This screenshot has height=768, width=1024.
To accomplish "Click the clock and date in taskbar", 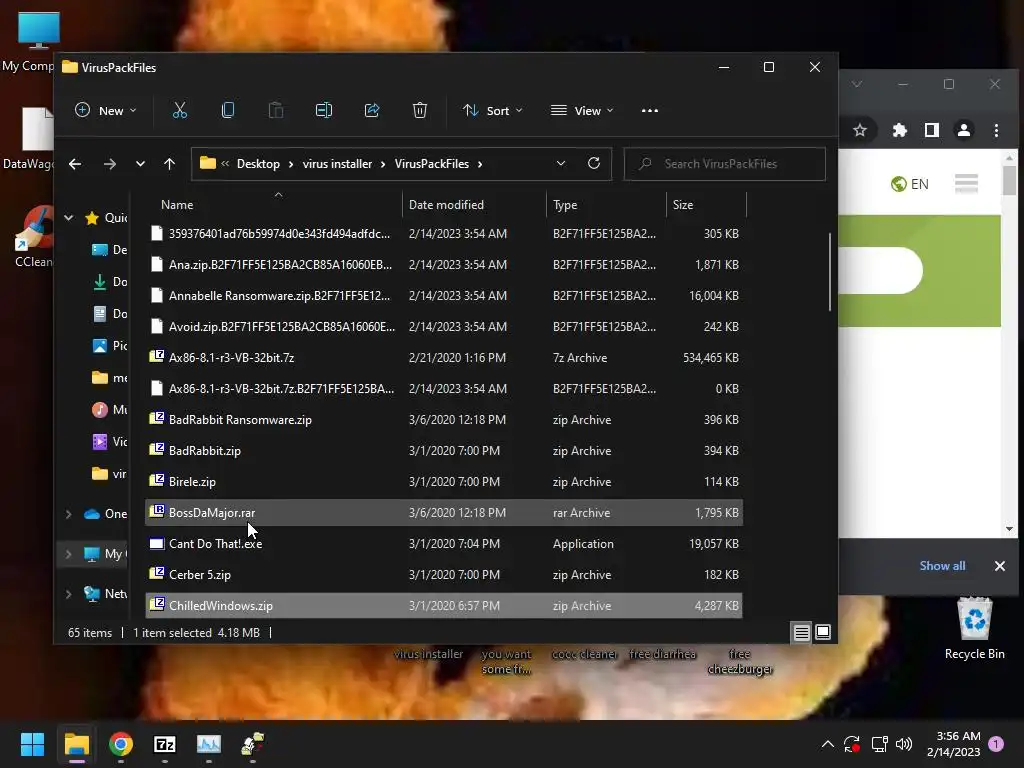I will pos(953,744).
